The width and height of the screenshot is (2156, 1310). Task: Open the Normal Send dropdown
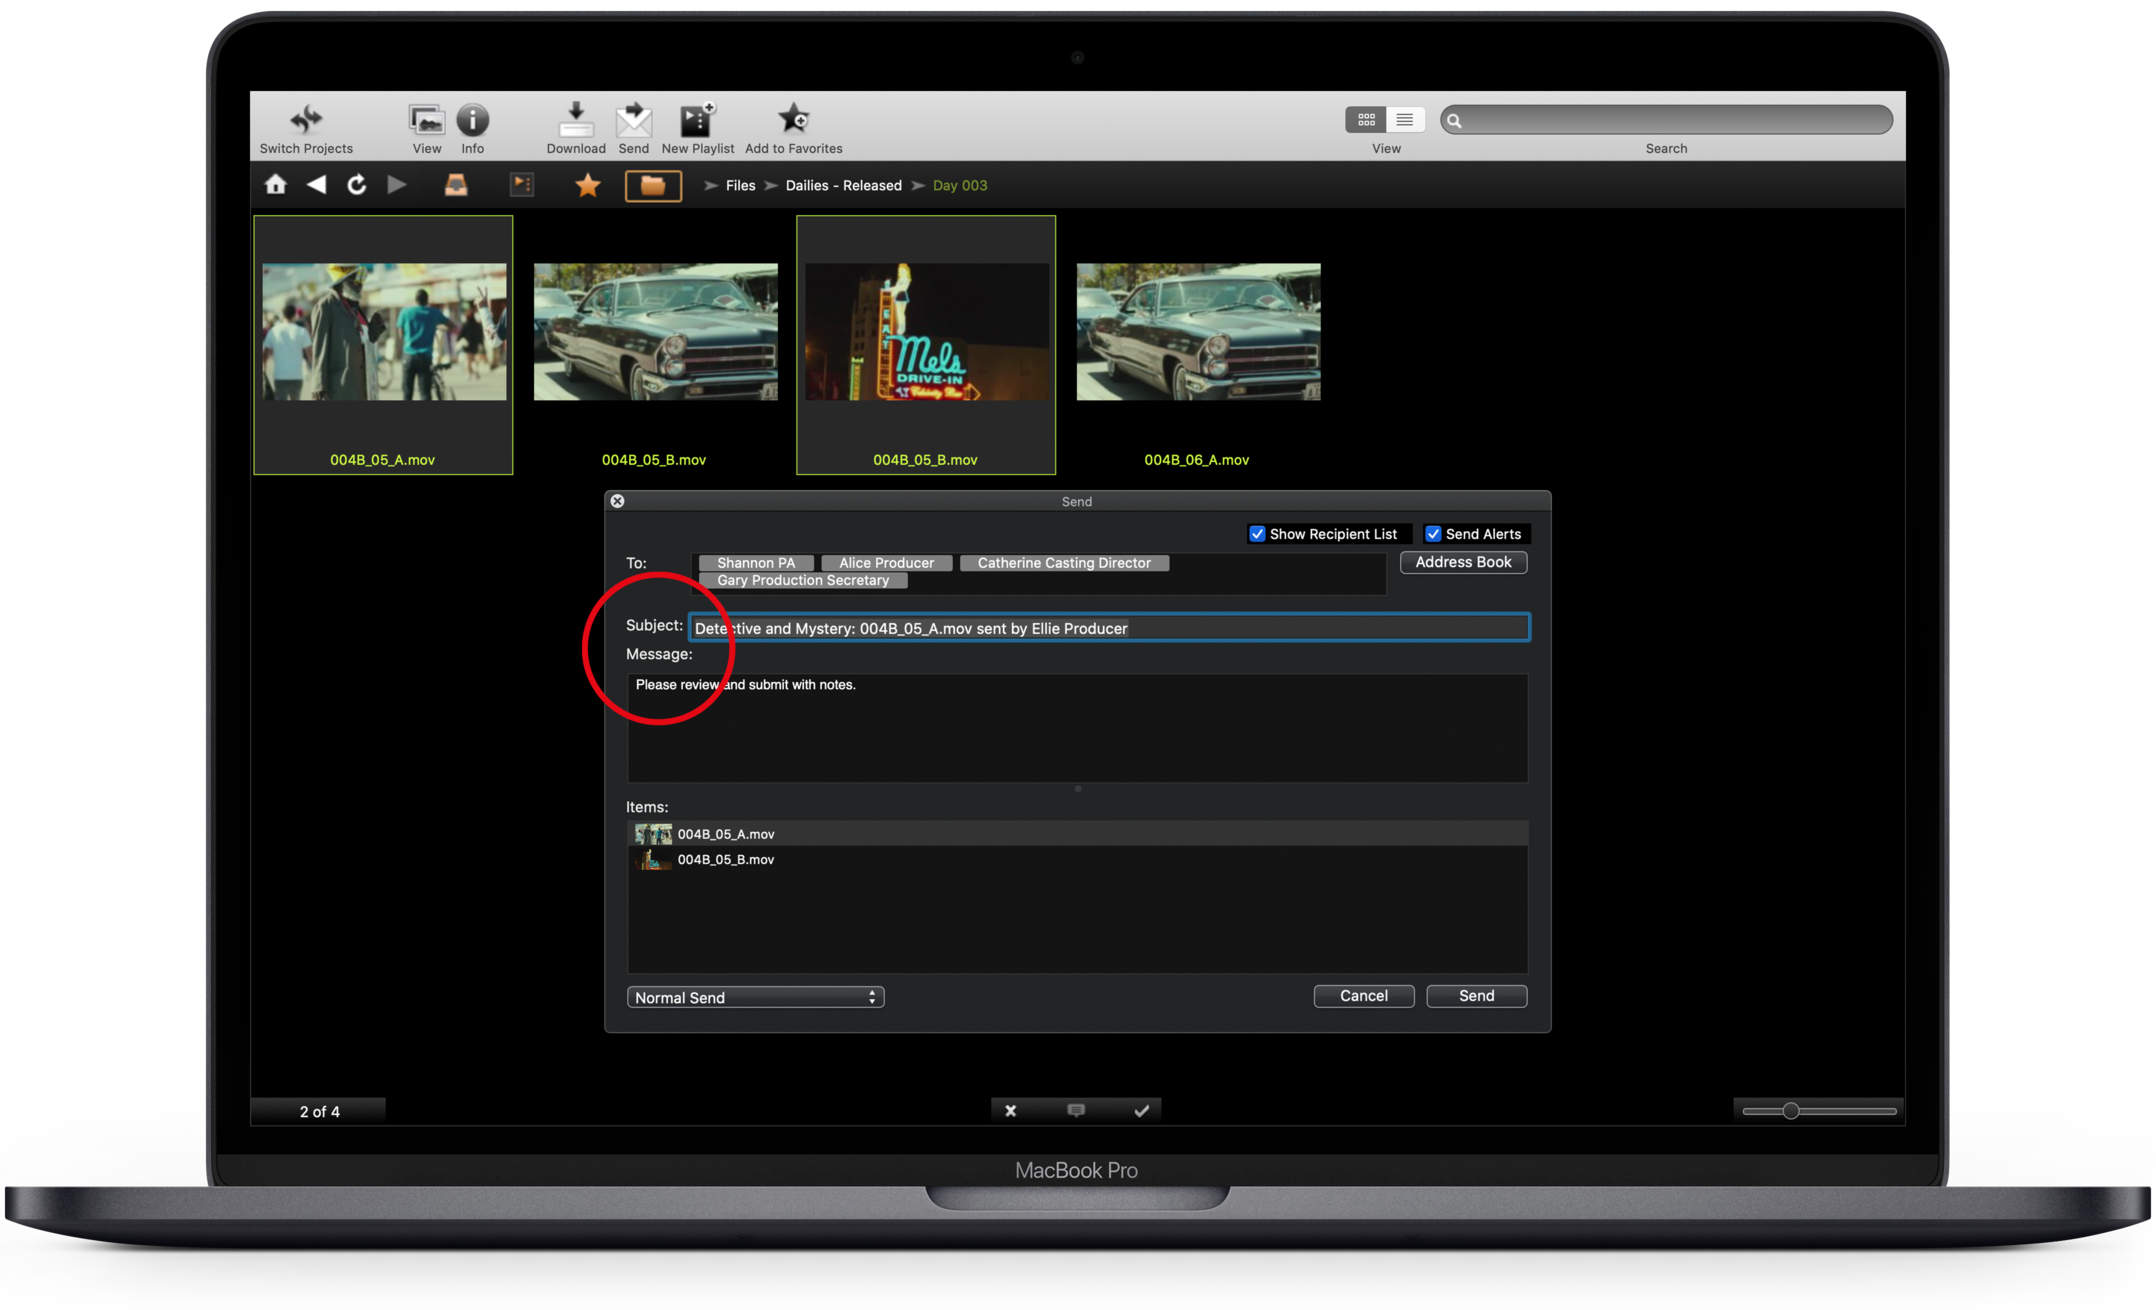pos(755,997)
